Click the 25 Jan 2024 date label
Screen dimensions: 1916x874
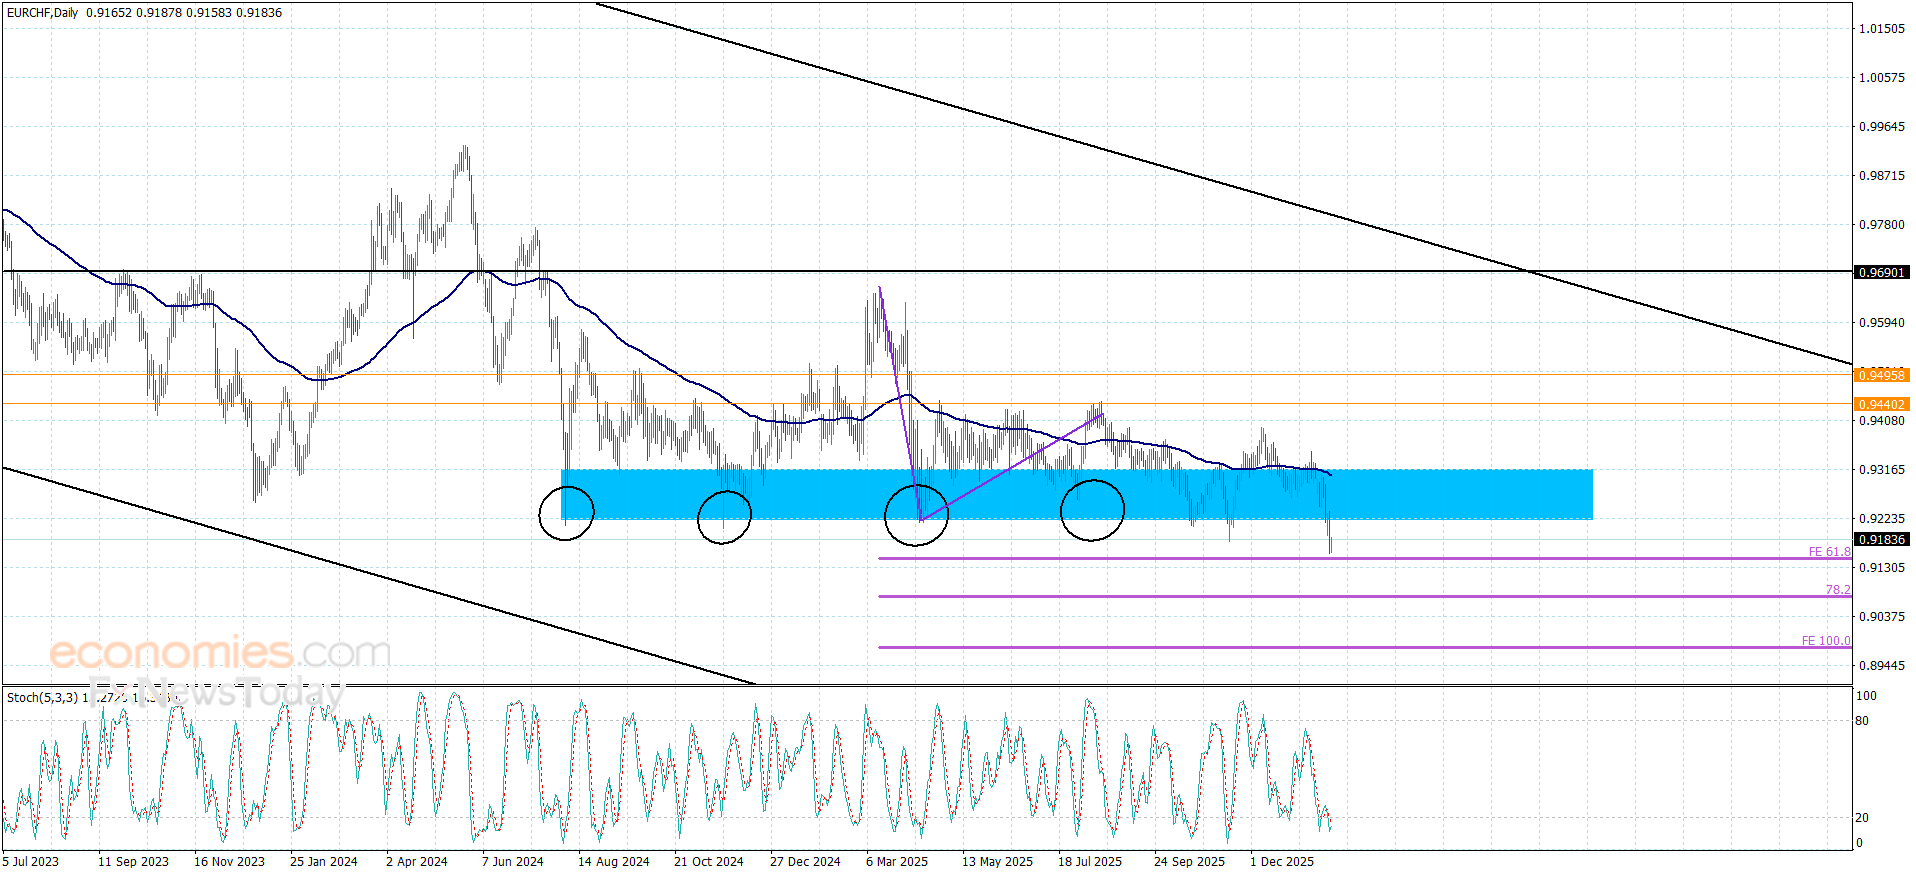(323, 862)
